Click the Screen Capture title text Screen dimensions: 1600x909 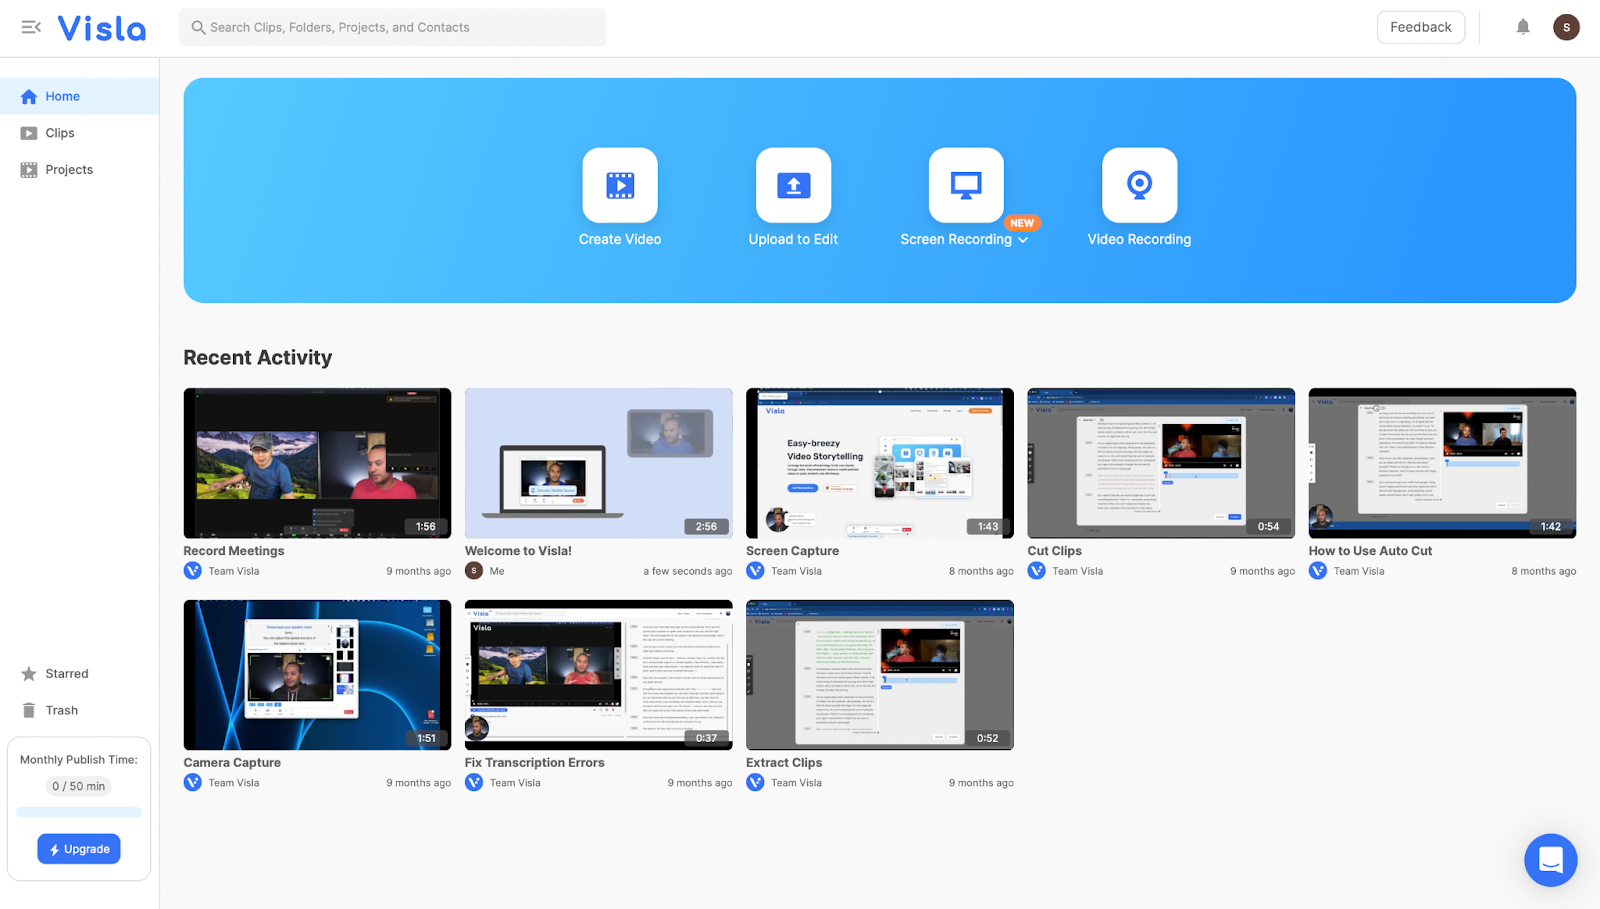click(x=792, y=551)
